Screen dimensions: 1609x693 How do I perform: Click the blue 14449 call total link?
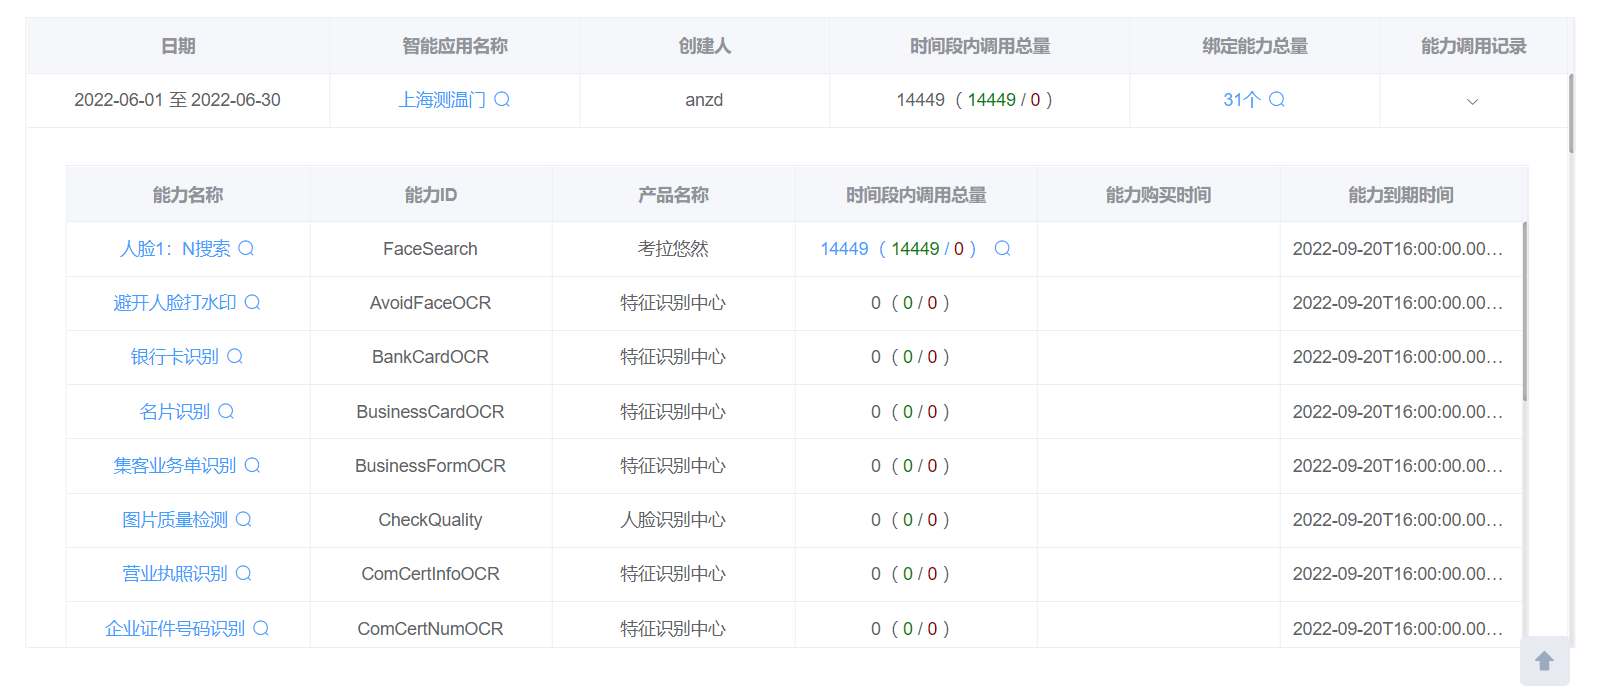(x=844, y=249)
